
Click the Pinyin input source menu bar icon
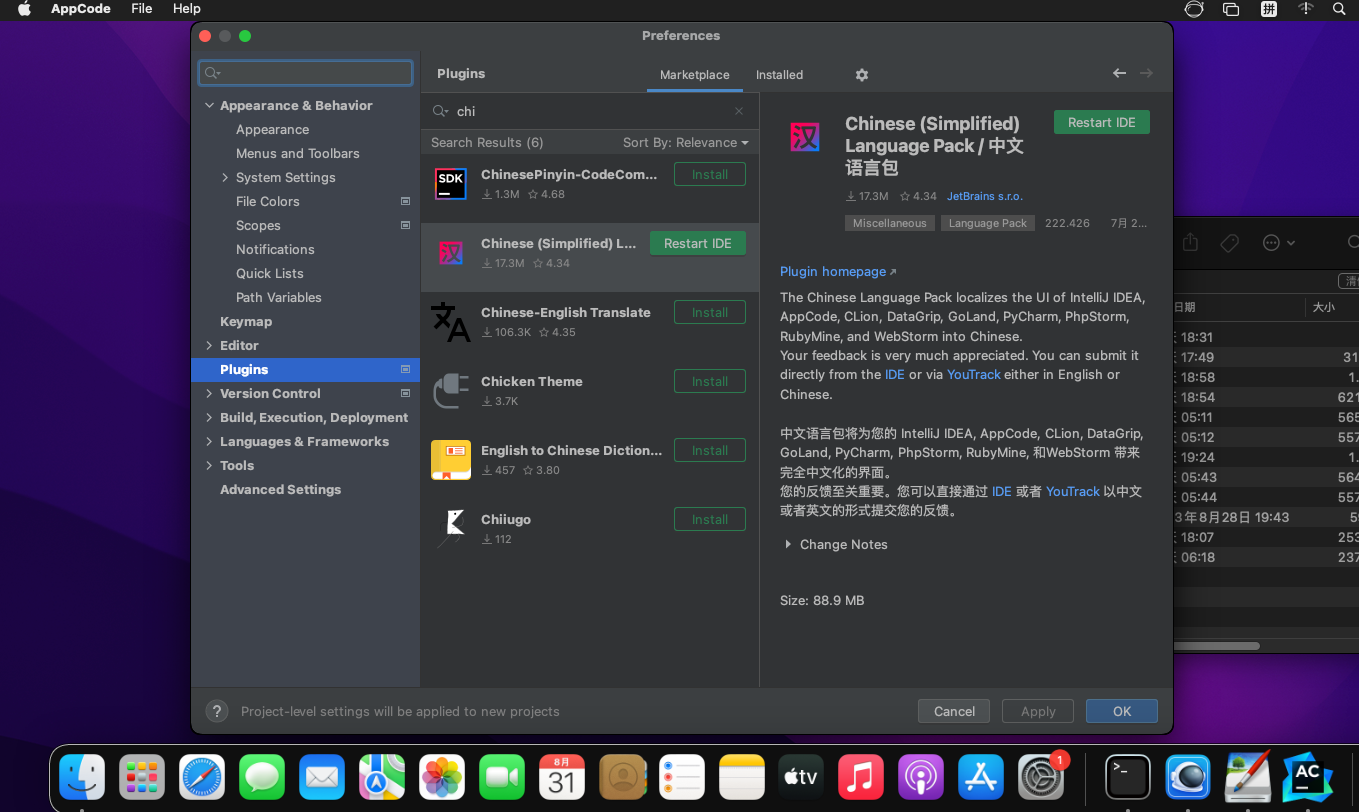pyautogui.click(x=1268, y=9)
